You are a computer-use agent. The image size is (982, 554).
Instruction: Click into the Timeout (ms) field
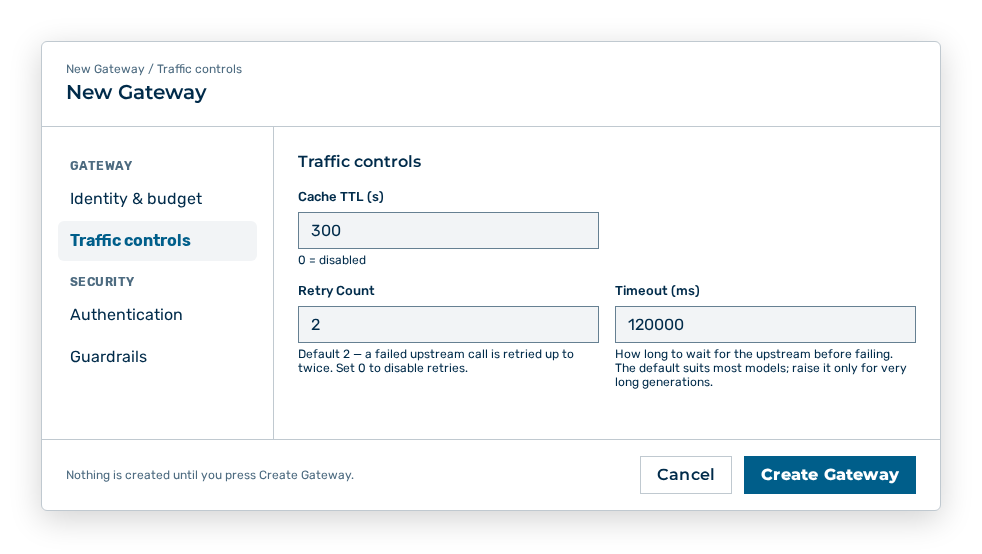tap(765, 324)
